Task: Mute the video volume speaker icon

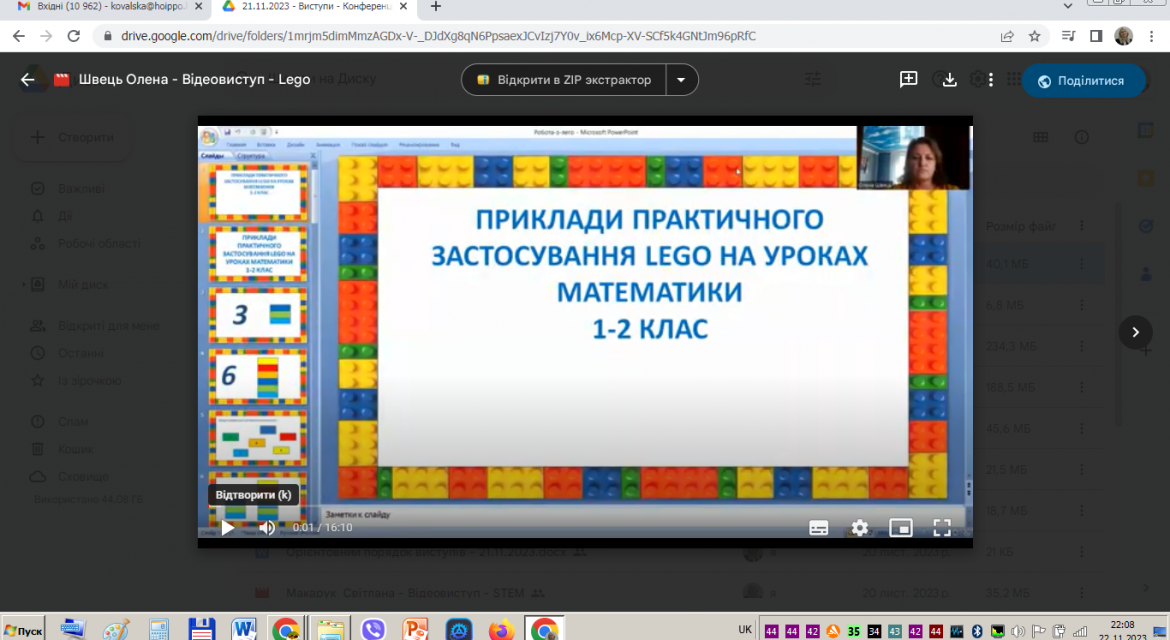Action: (266, 527)
